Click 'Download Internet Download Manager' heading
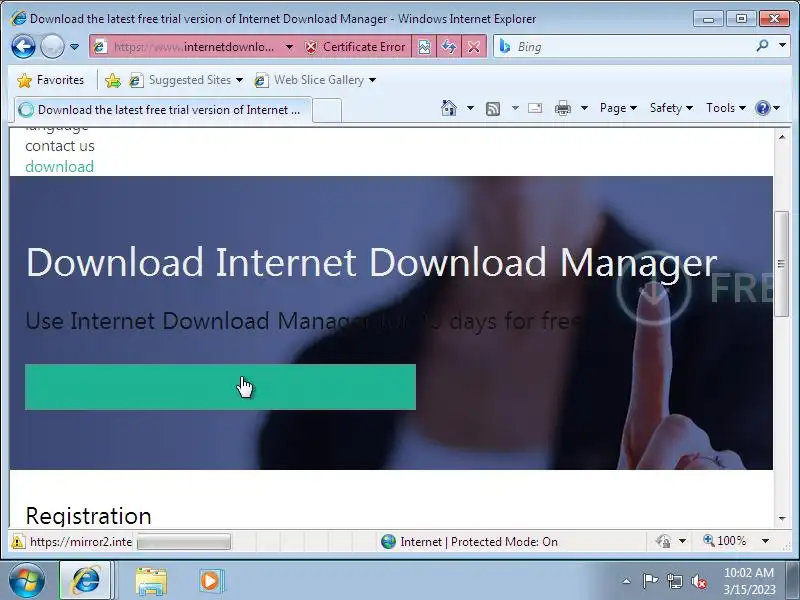 [371, 262]
